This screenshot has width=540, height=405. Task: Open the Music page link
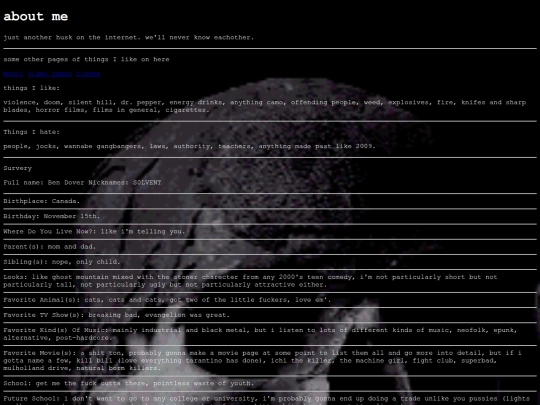(13, 74)
